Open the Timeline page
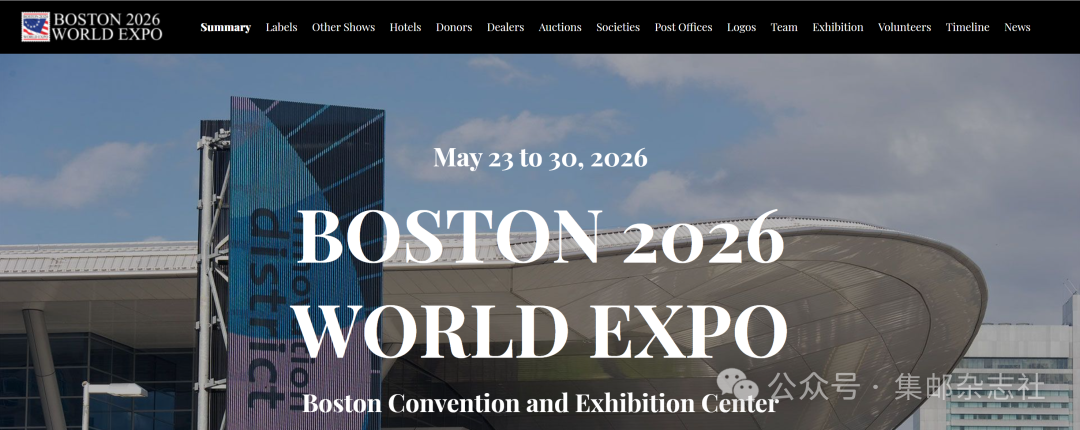 pyautogui.click(x=967, y=28)
